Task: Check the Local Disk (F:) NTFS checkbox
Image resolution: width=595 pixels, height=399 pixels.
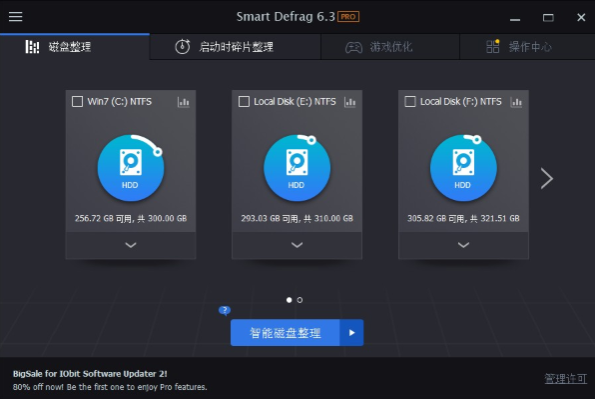Action: (x=410, y=101)
